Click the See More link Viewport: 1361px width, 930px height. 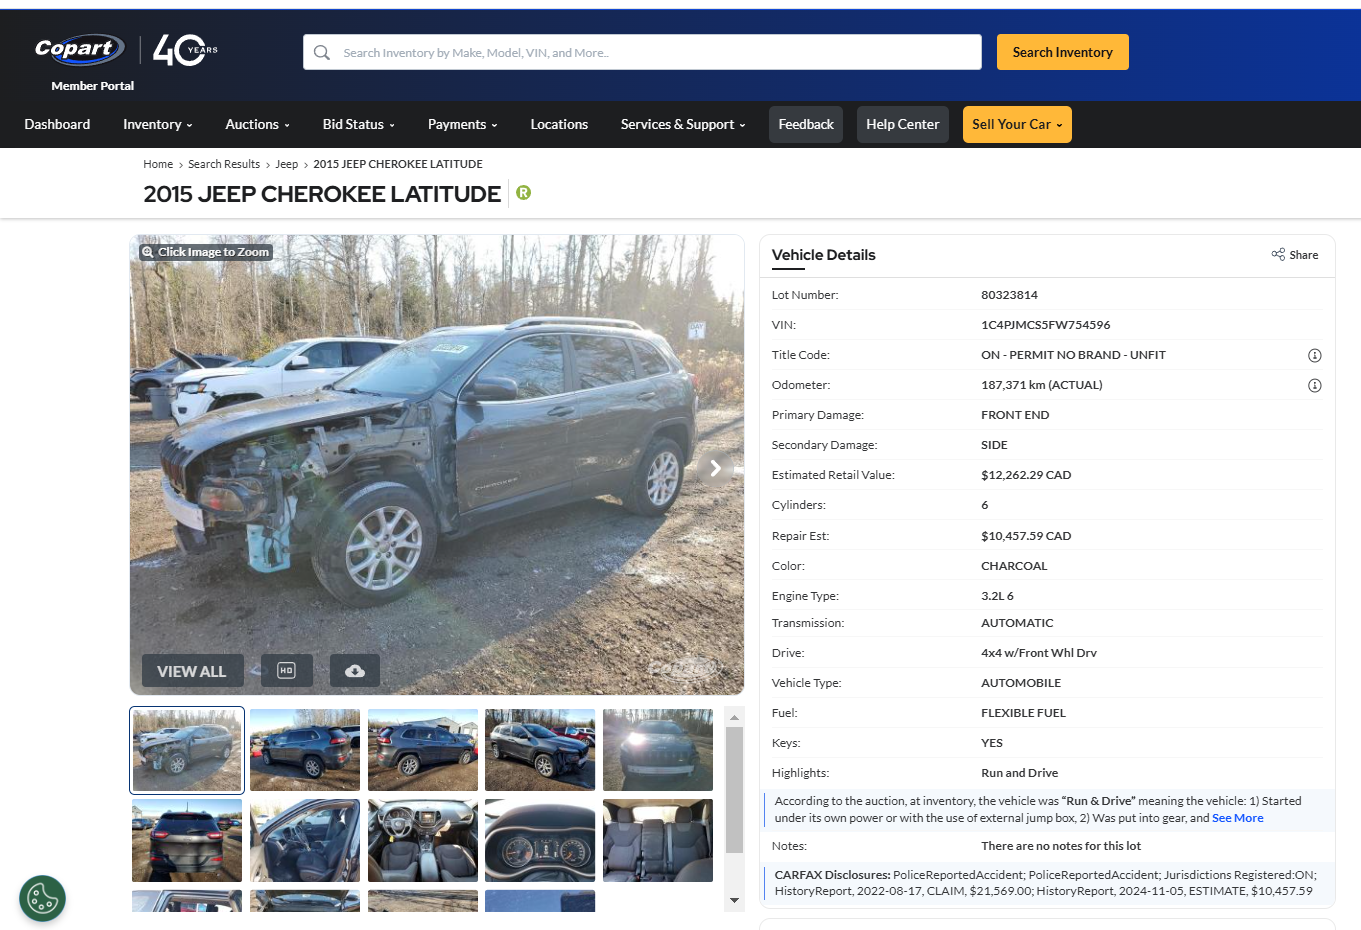(1238, 818)
